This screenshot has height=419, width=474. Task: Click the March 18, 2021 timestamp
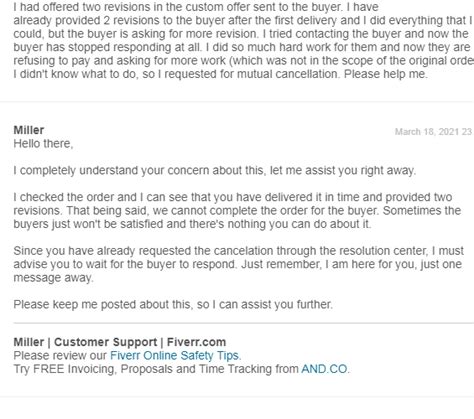(x=433, y=132)
